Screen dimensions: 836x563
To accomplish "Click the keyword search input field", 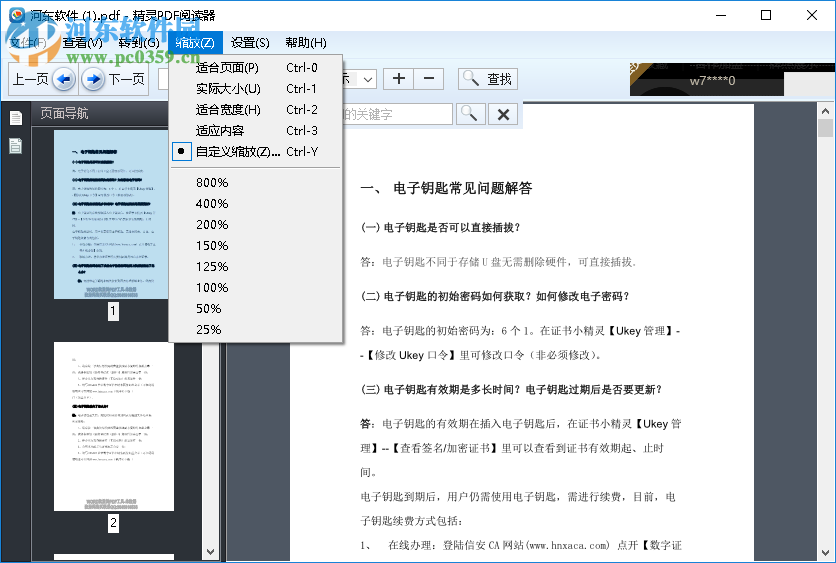I will click(x=397, y=114).
